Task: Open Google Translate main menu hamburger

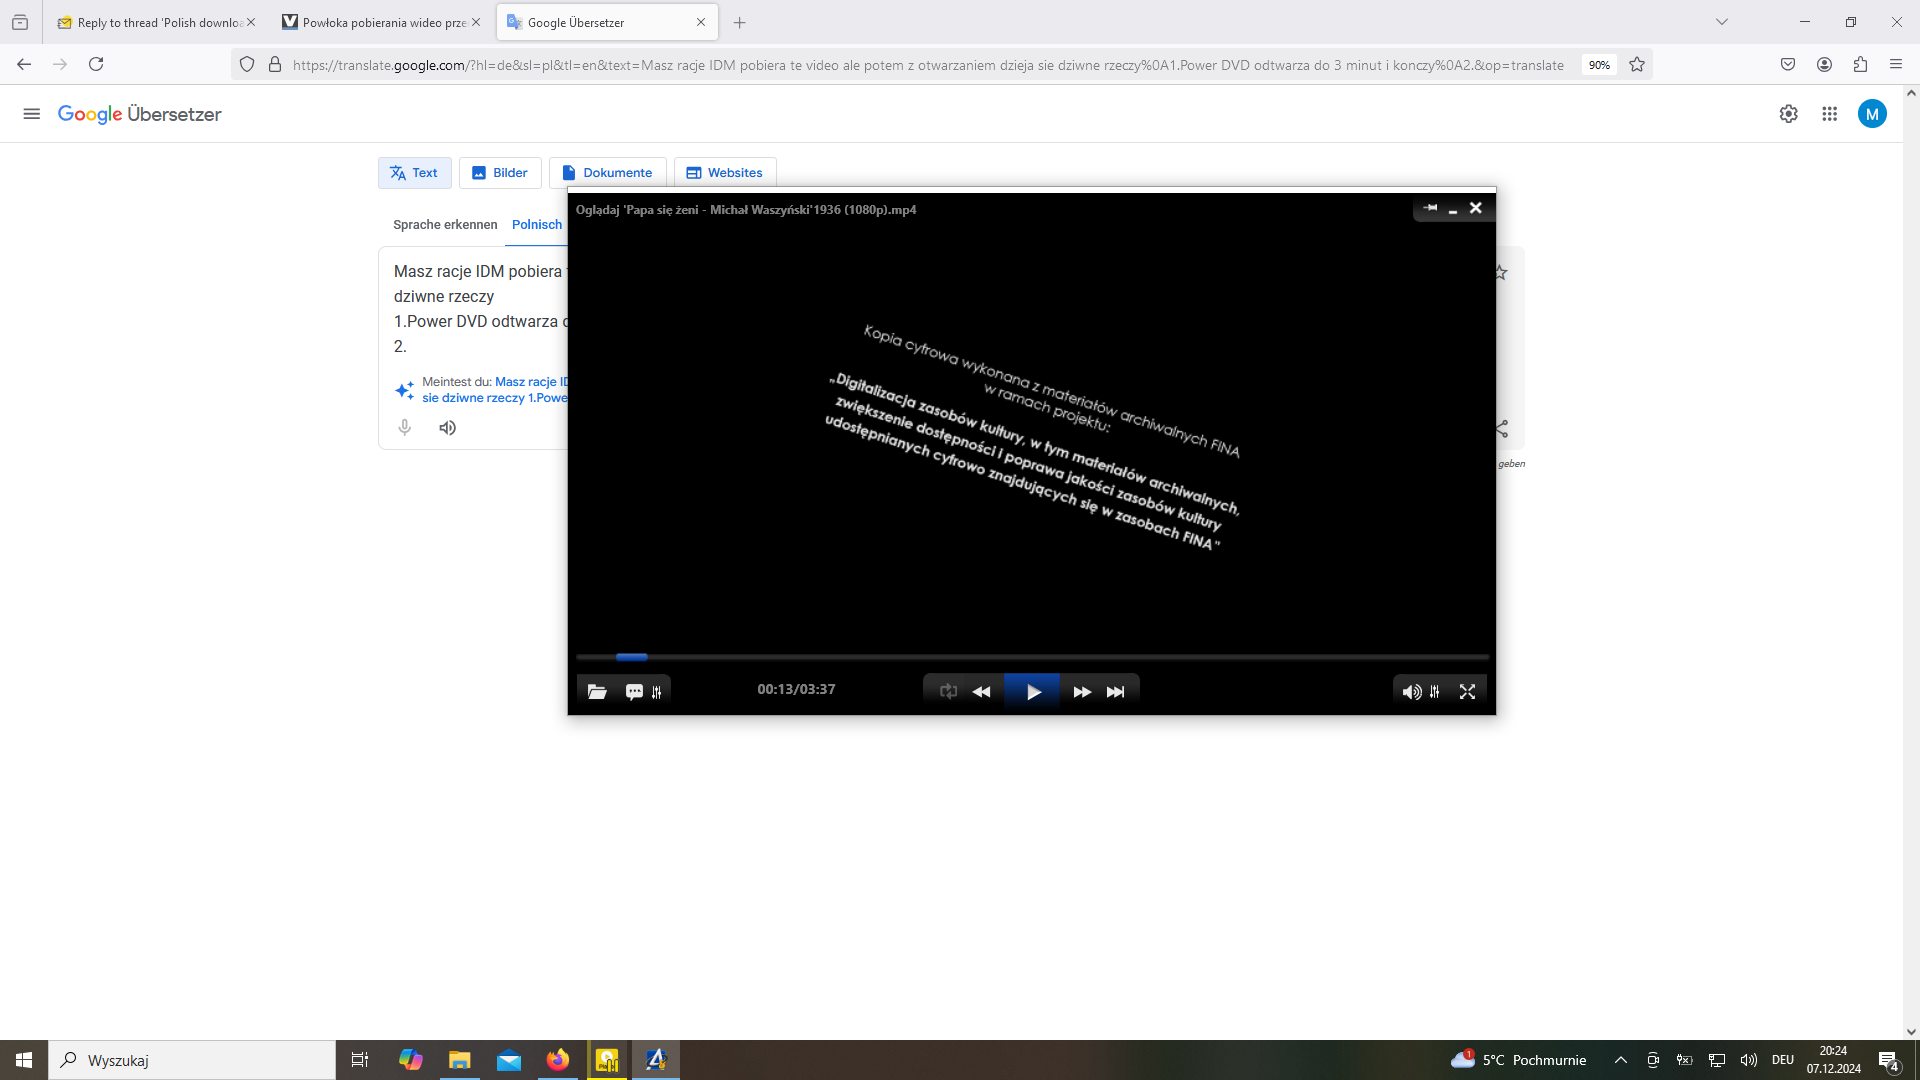Action: coord(31,114)
